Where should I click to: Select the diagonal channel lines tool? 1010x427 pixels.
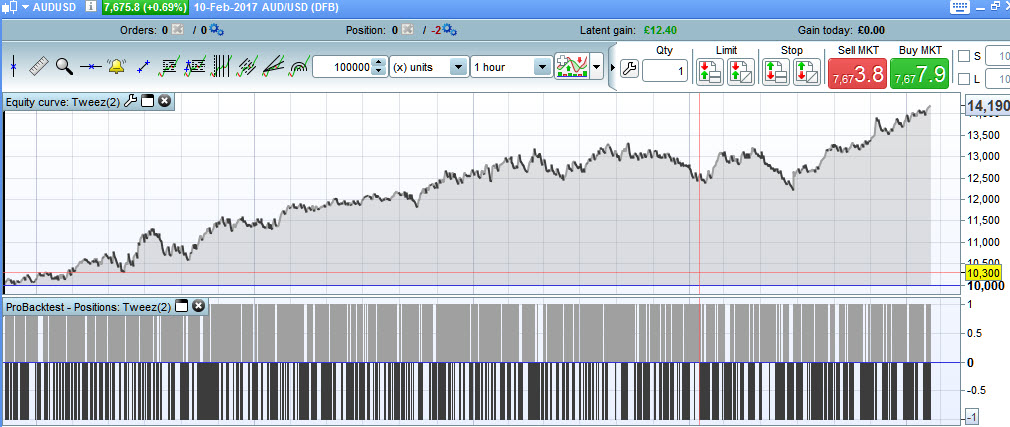pyautogui.click(x=247, y=66)
